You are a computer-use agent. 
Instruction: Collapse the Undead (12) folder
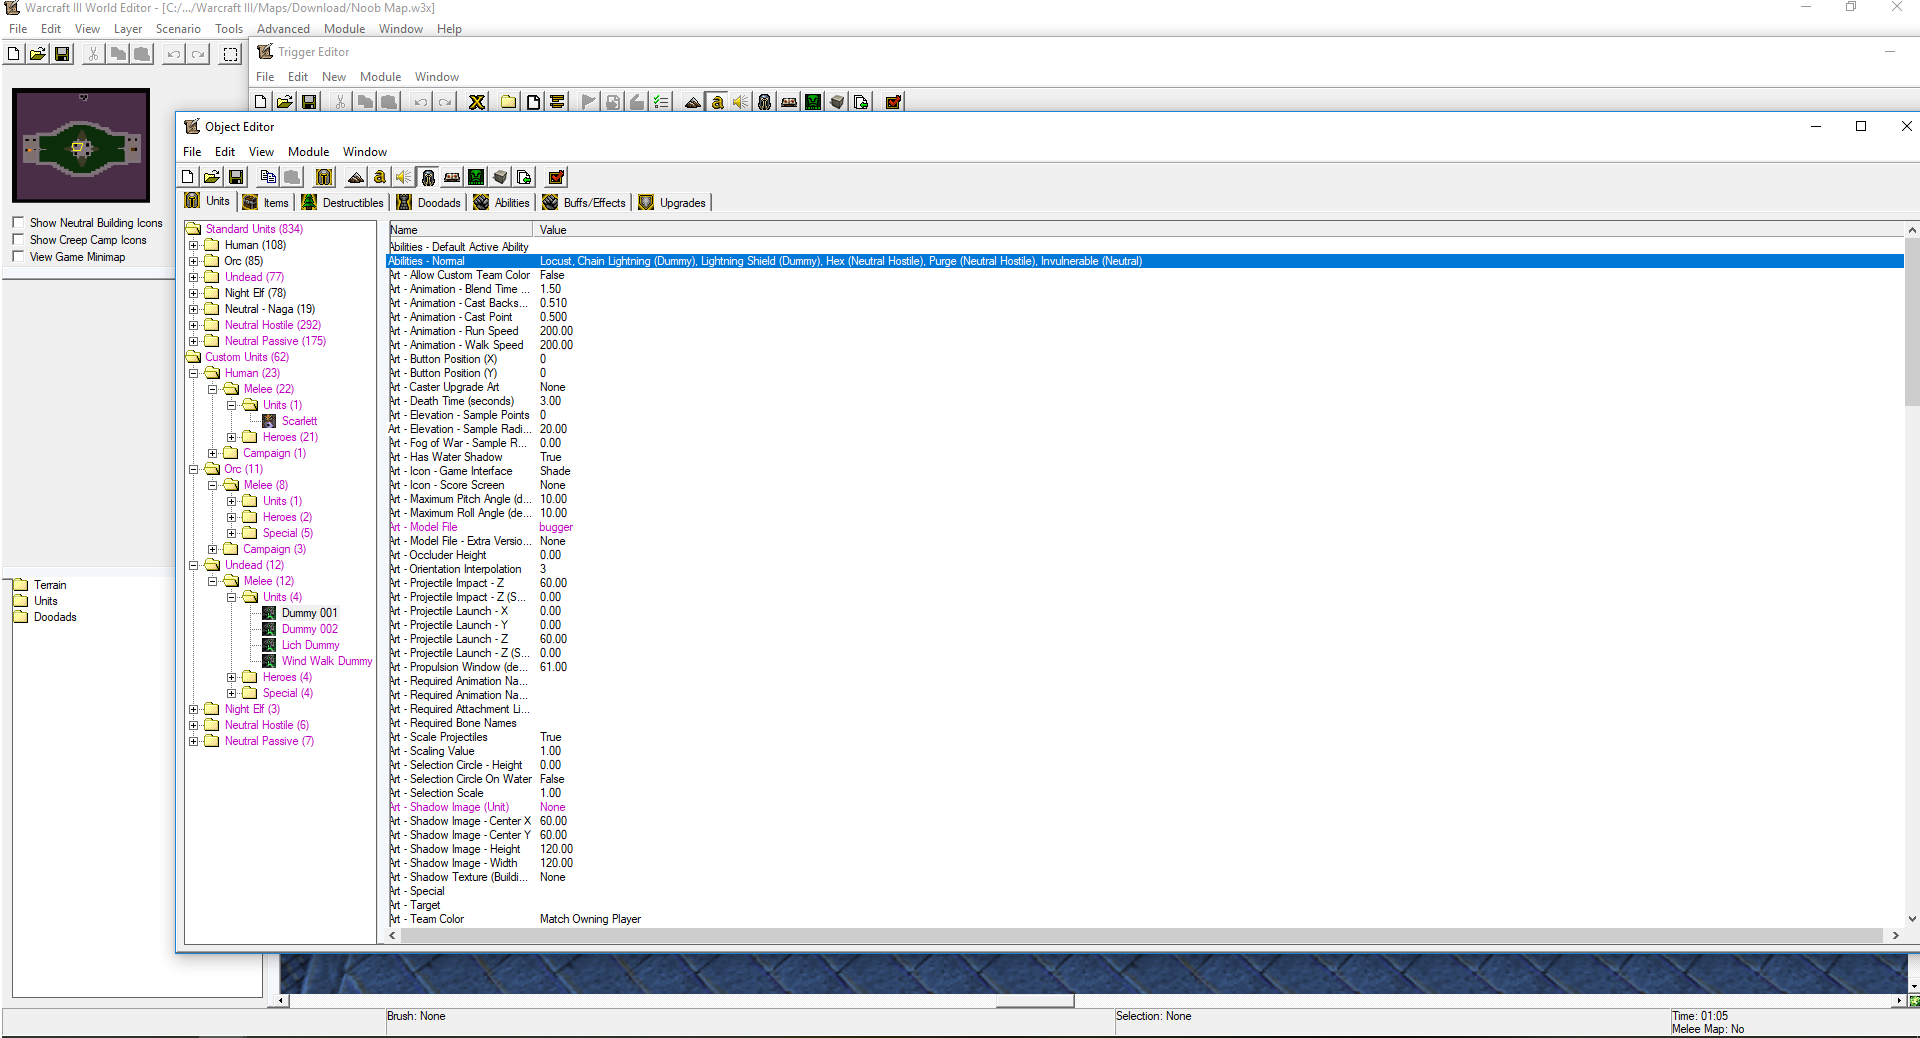click(x=194, y=565)
